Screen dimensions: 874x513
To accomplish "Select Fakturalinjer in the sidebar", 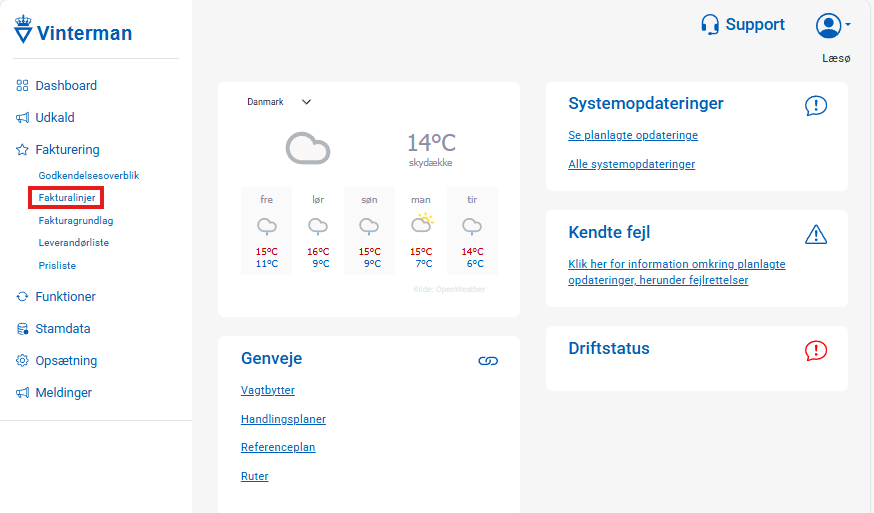I will pos(67,197).
